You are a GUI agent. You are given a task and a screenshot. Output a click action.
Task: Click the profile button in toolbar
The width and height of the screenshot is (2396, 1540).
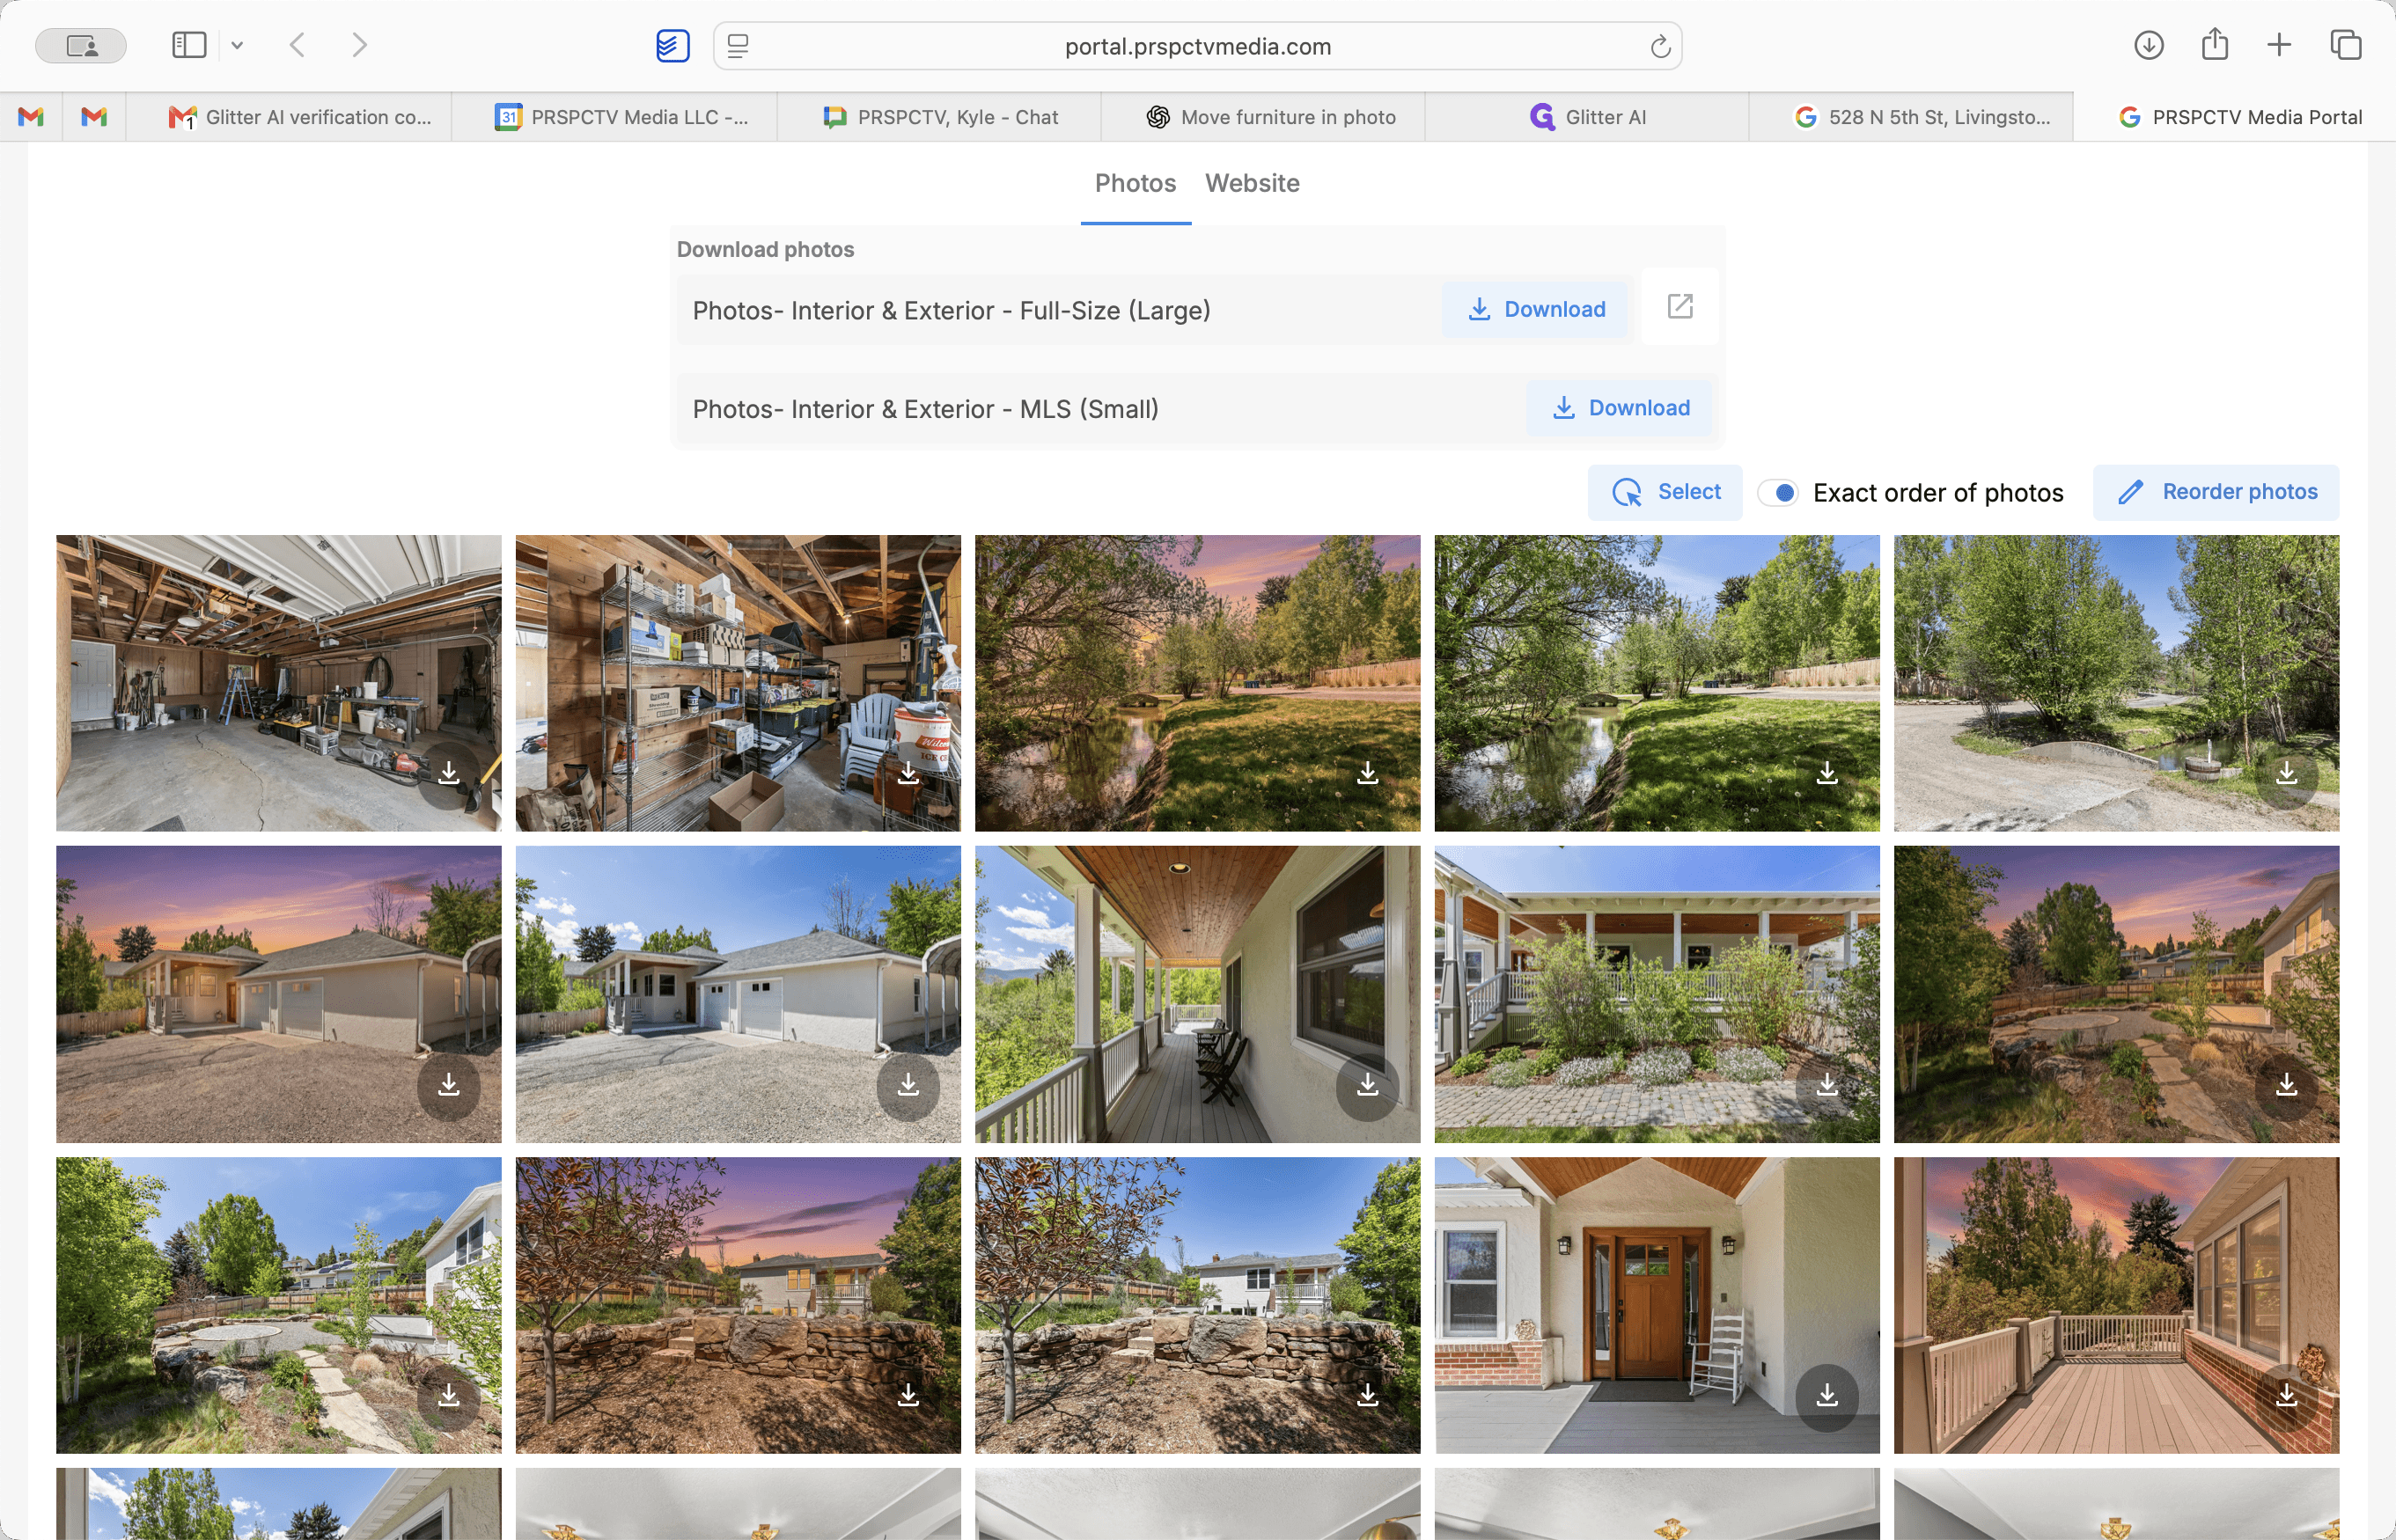click(81, 45)
